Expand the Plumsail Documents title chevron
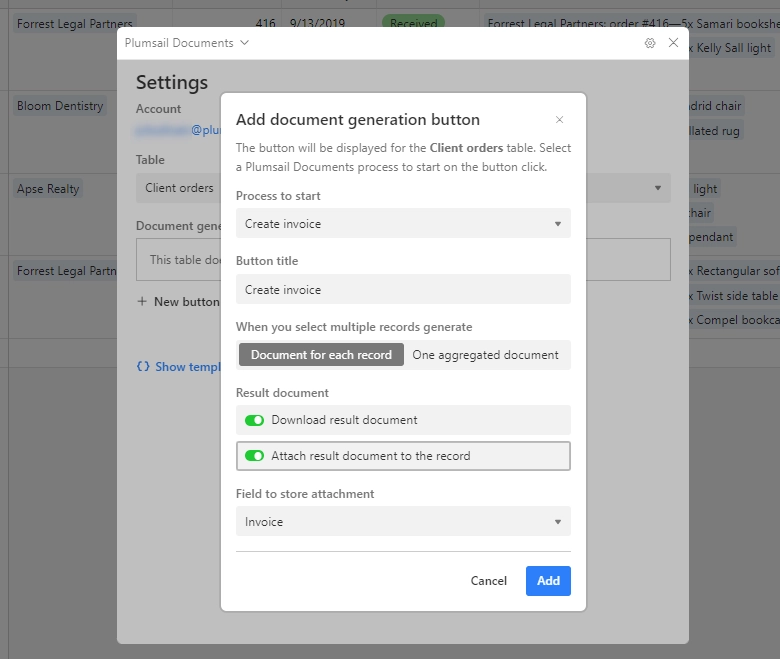Image resolution: width=780 pixels, height=659 pixels. coord(244,43)
